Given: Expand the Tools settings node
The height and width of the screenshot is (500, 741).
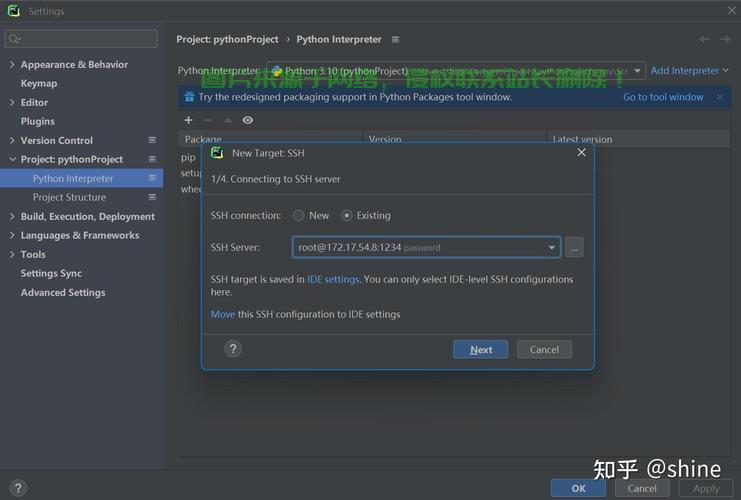Looking at the screenshot, I should 12,254.
